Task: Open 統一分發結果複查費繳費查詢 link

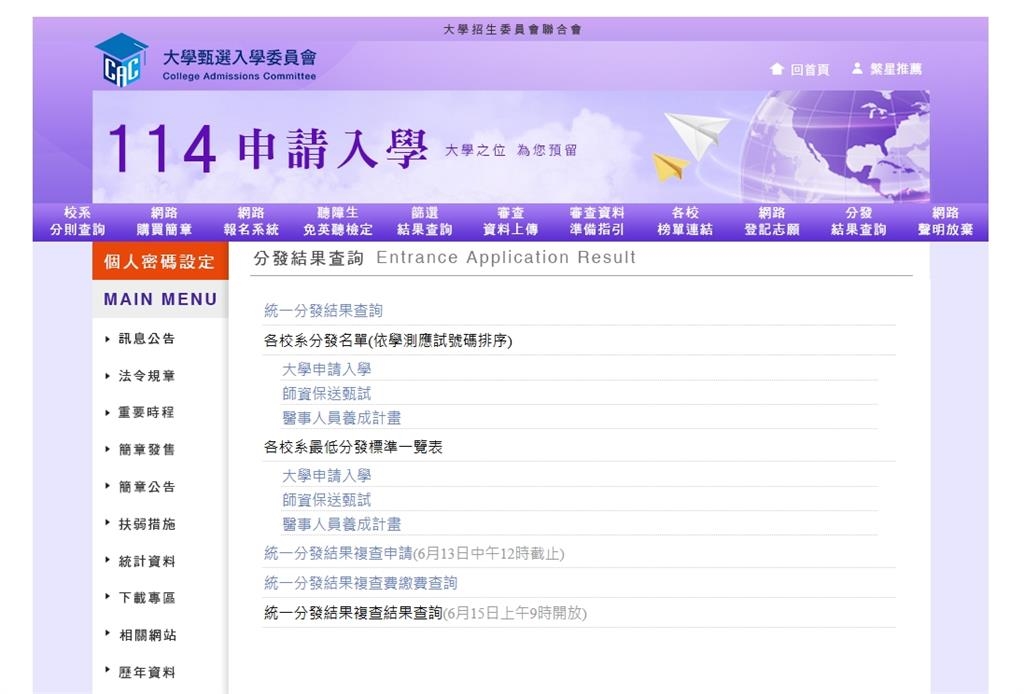Action: click(x=359, y=584)
